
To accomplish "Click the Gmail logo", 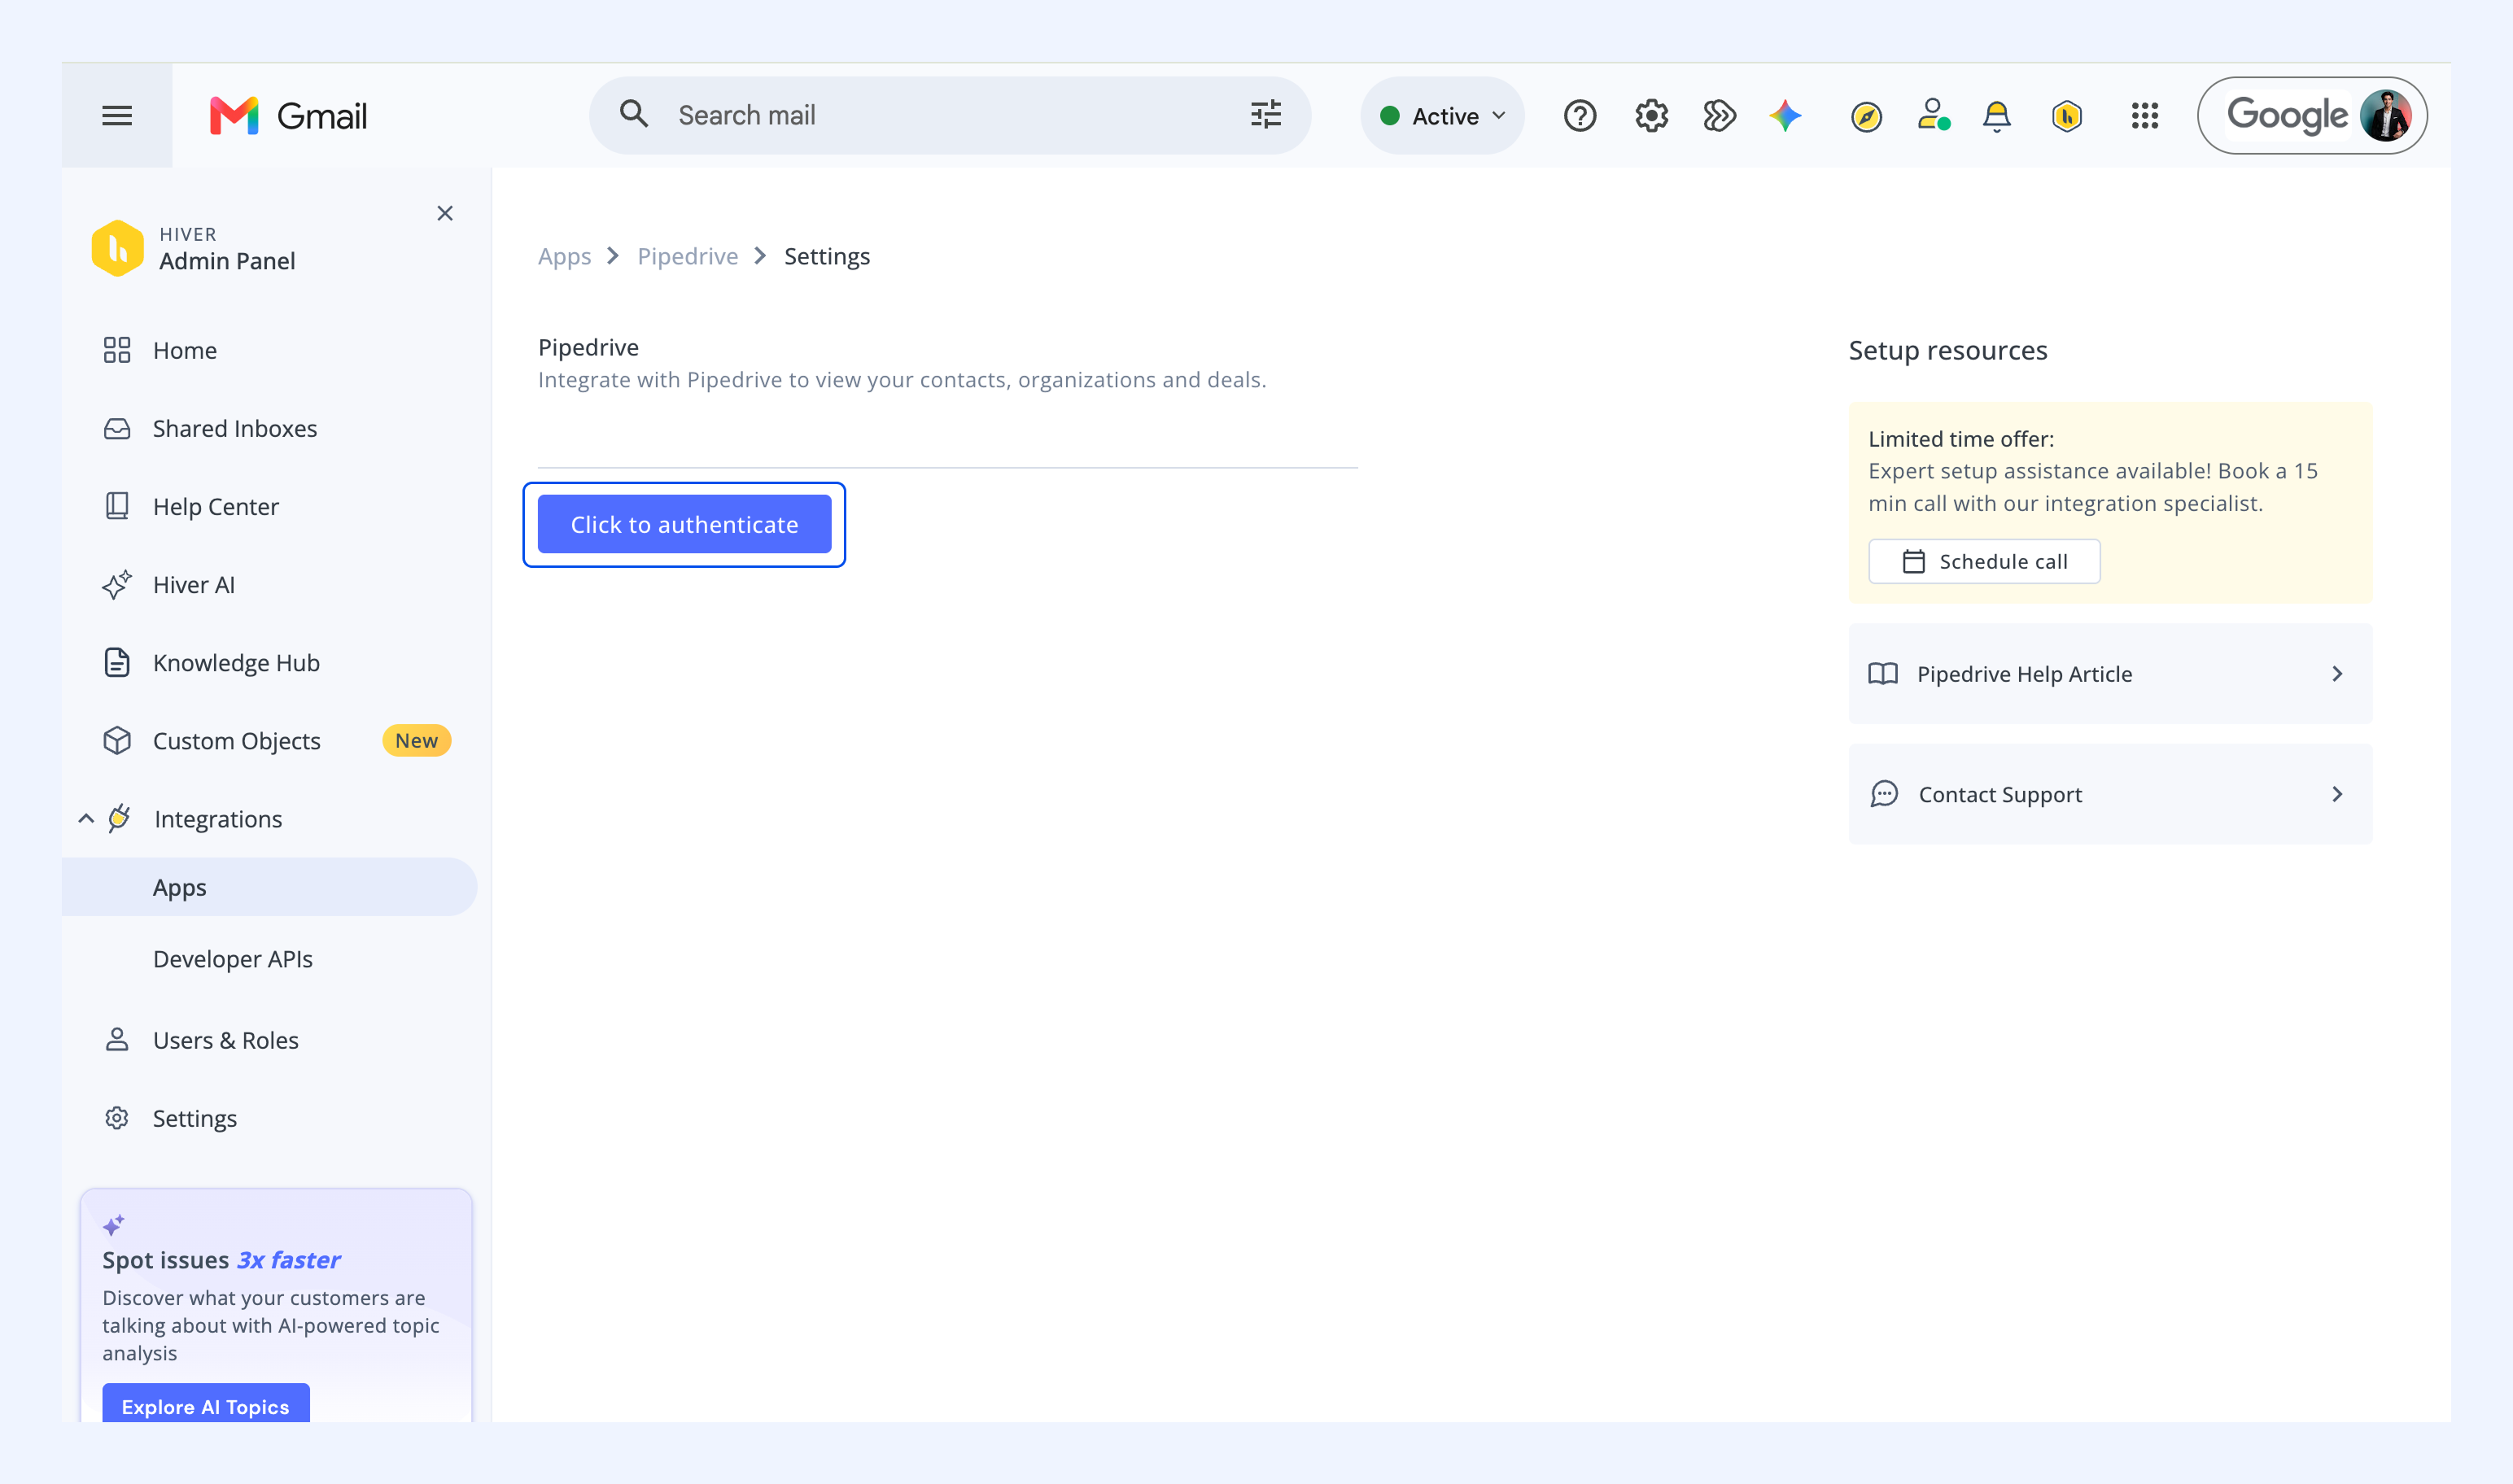I will pyautogui.click(x=288, y=116).
